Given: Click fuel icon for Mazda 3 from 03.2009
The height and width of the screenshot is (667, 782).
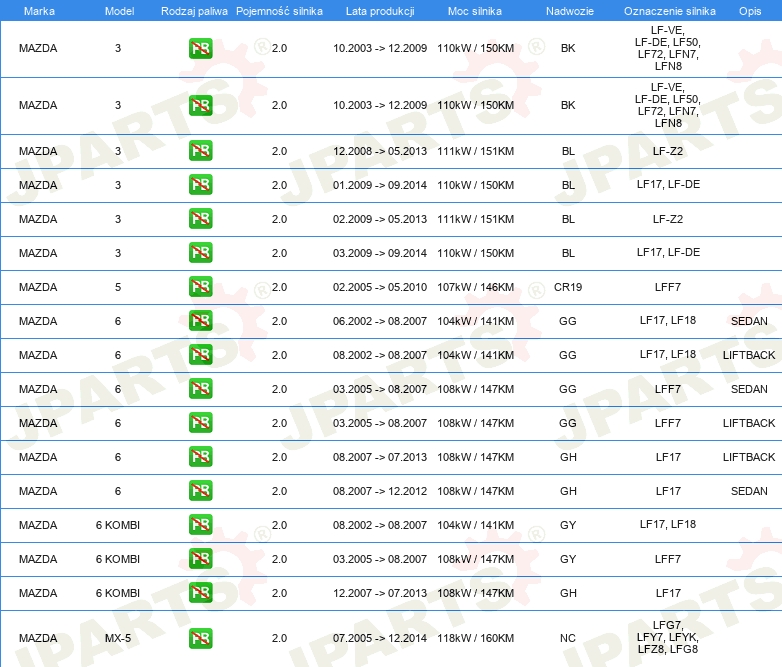Looking at the screenshot, I should coord(200,253).
